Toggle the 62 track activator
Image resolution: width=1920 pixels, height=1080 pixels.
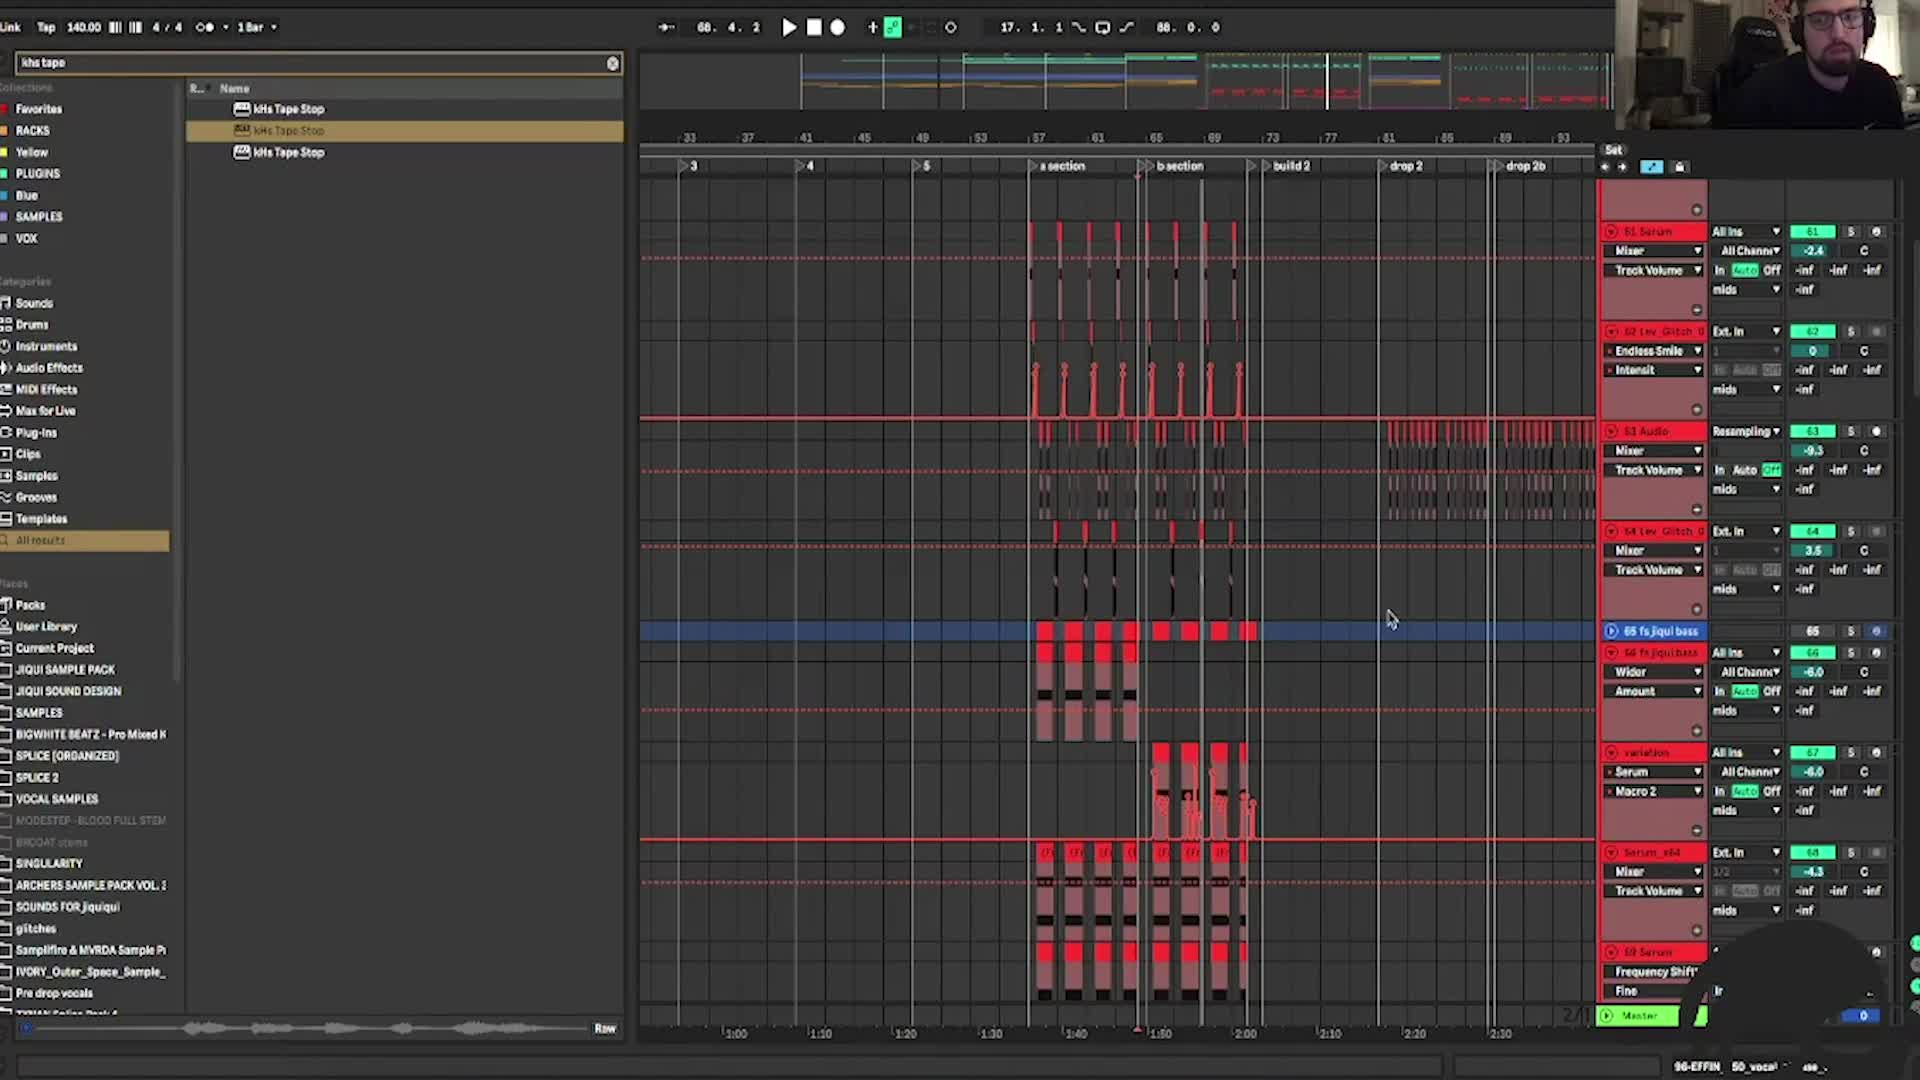point(1813,331)
